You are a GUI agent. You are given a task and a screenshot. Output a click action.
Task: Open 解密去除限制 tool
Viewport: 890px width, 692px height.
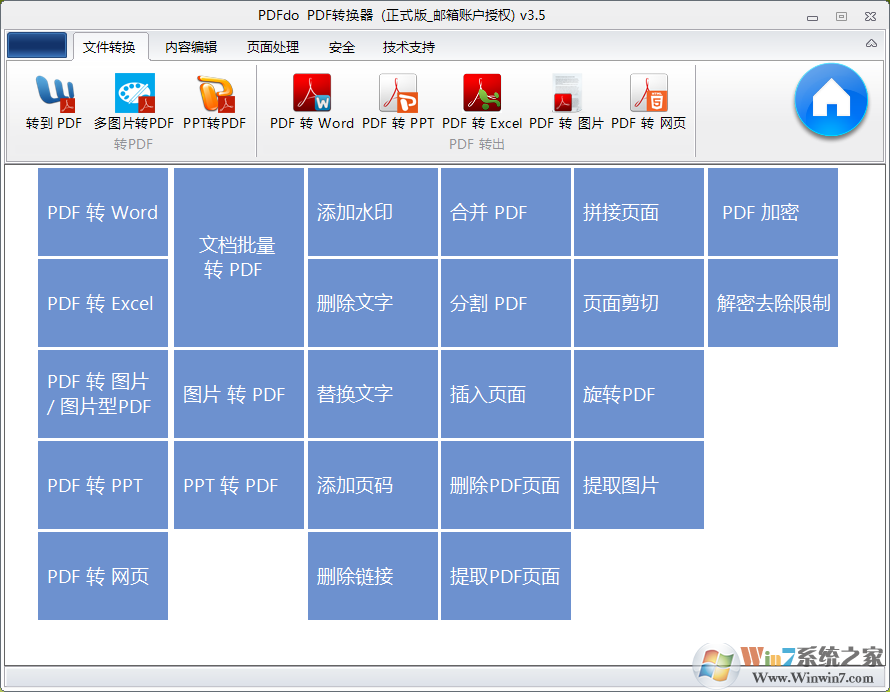pos(772,303)
